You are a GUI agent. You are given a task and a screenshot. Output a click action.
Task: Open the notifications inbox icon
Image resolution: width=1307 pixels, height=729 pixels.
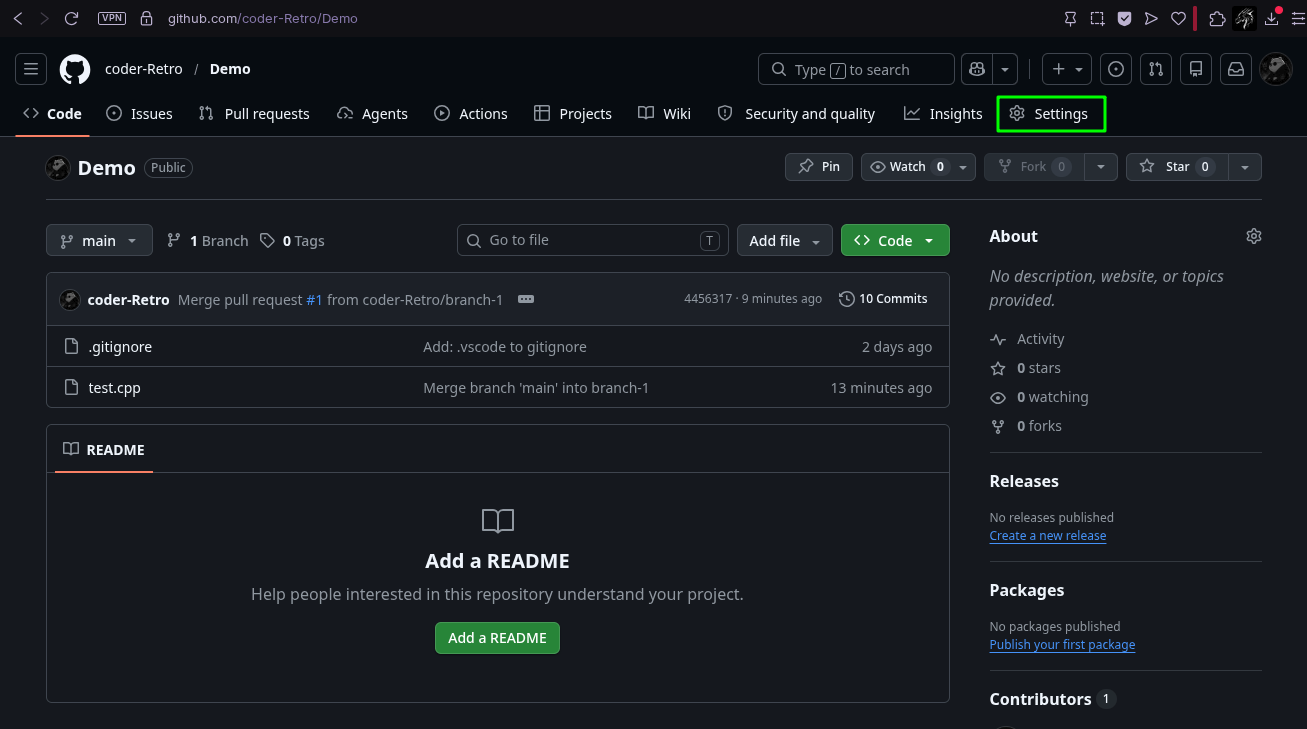tap(1236, 69)
